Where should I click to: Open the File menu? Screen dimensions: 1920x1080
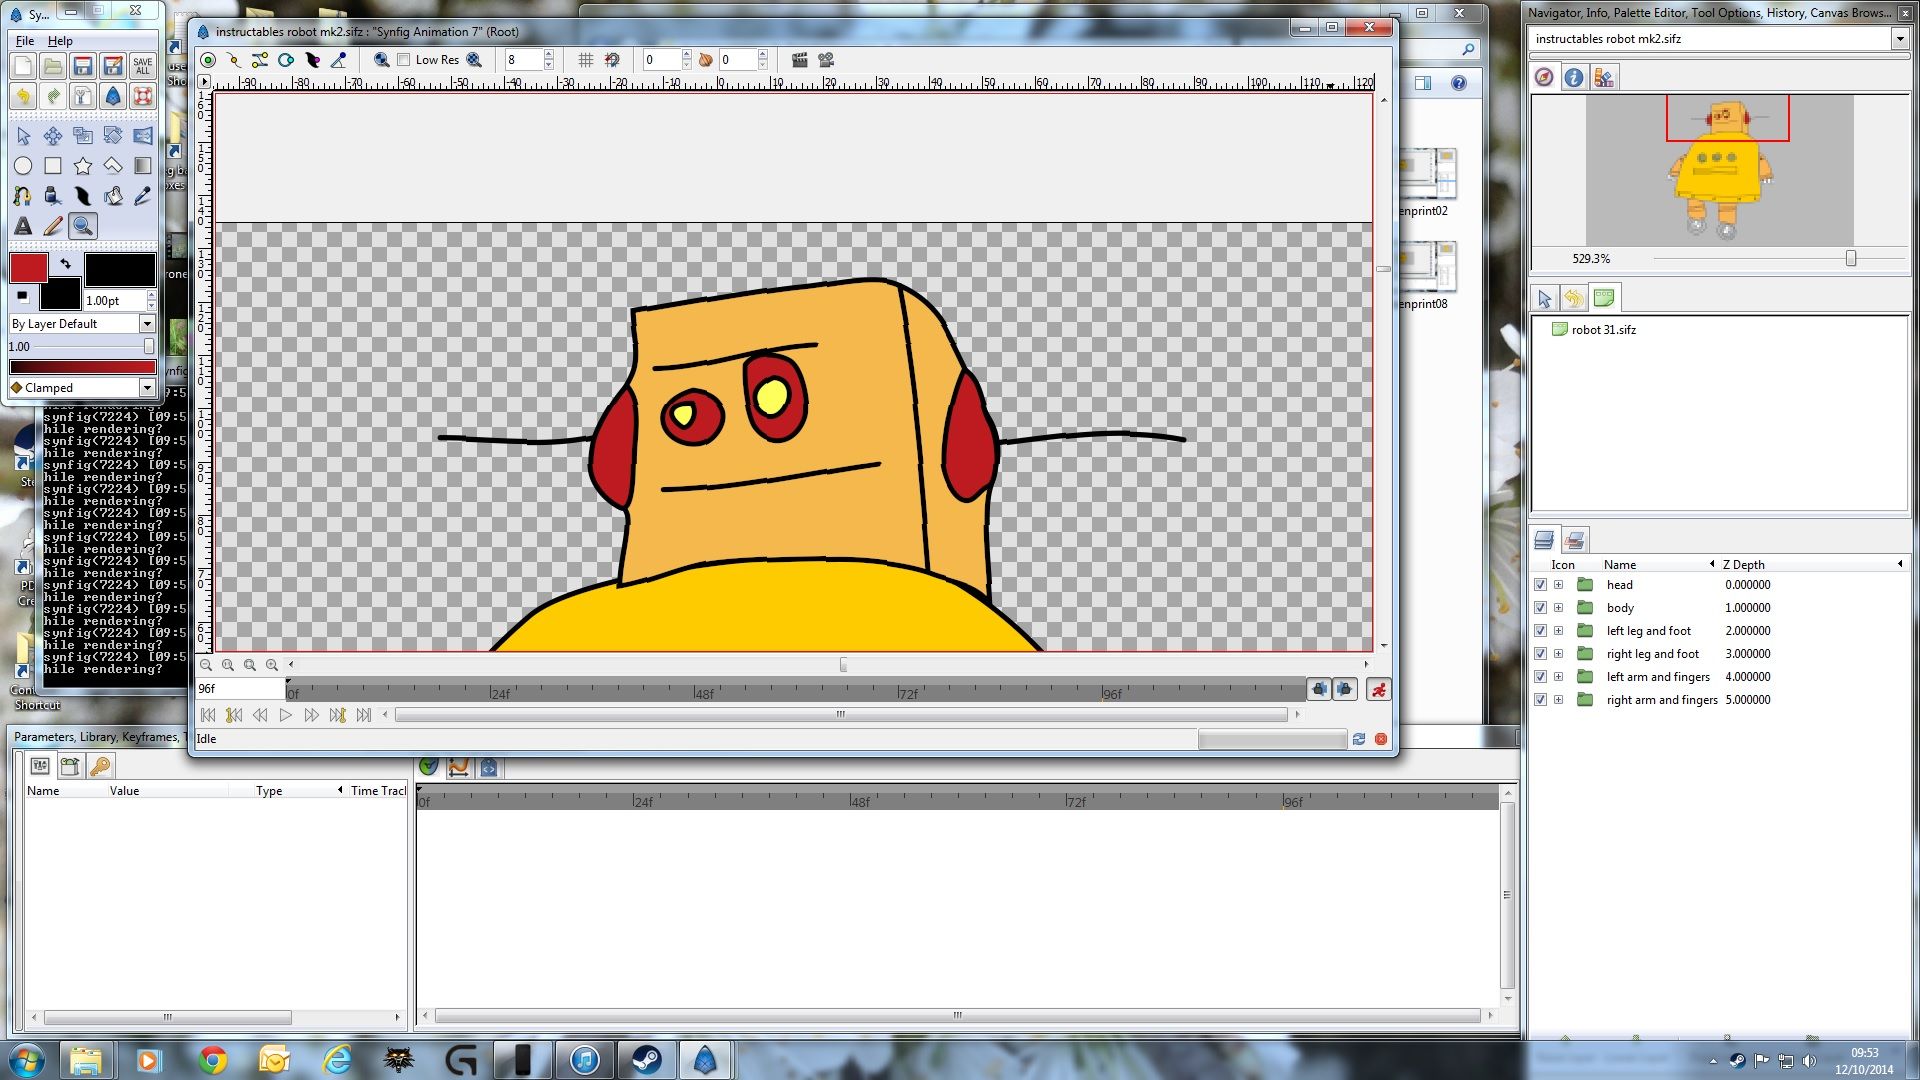23,41
